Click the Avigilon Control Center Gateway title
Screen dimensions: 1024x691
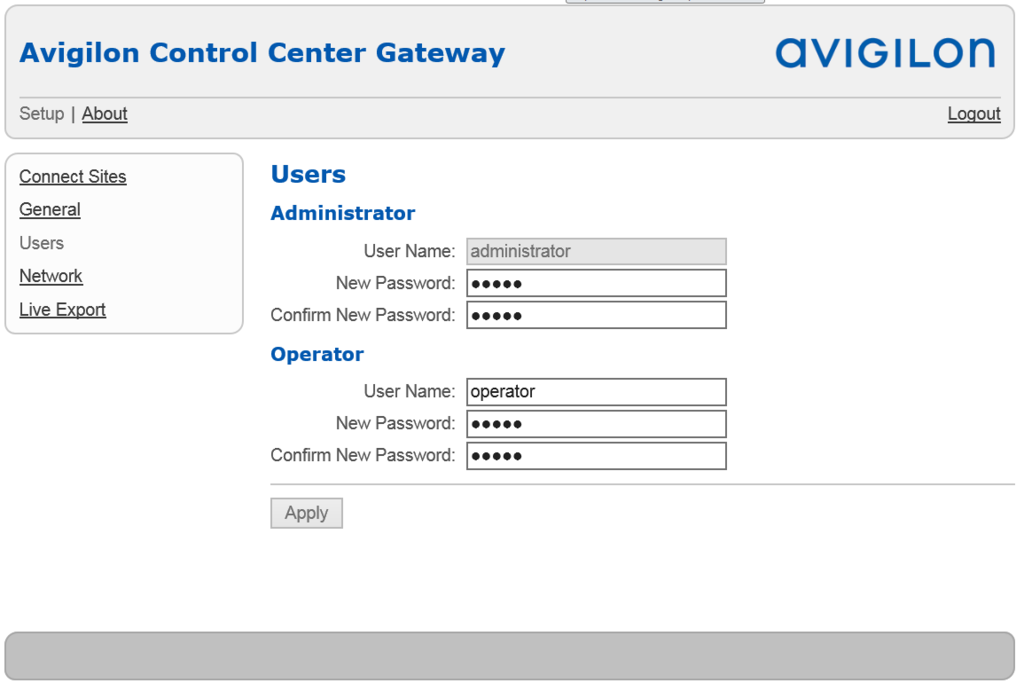tap(262, 53)
